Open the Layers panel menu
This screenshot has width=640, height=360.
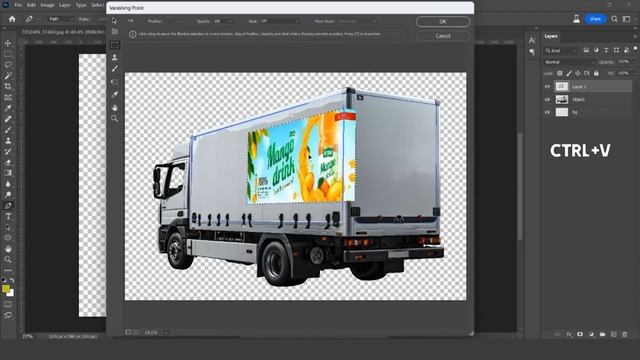pyautogui.click(x=635, y=36)
